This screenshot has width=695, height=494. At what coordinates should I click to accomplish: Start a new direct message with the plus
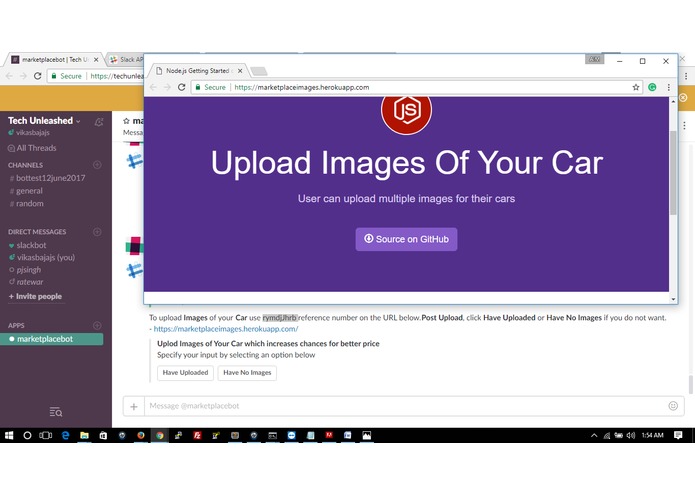97,232
